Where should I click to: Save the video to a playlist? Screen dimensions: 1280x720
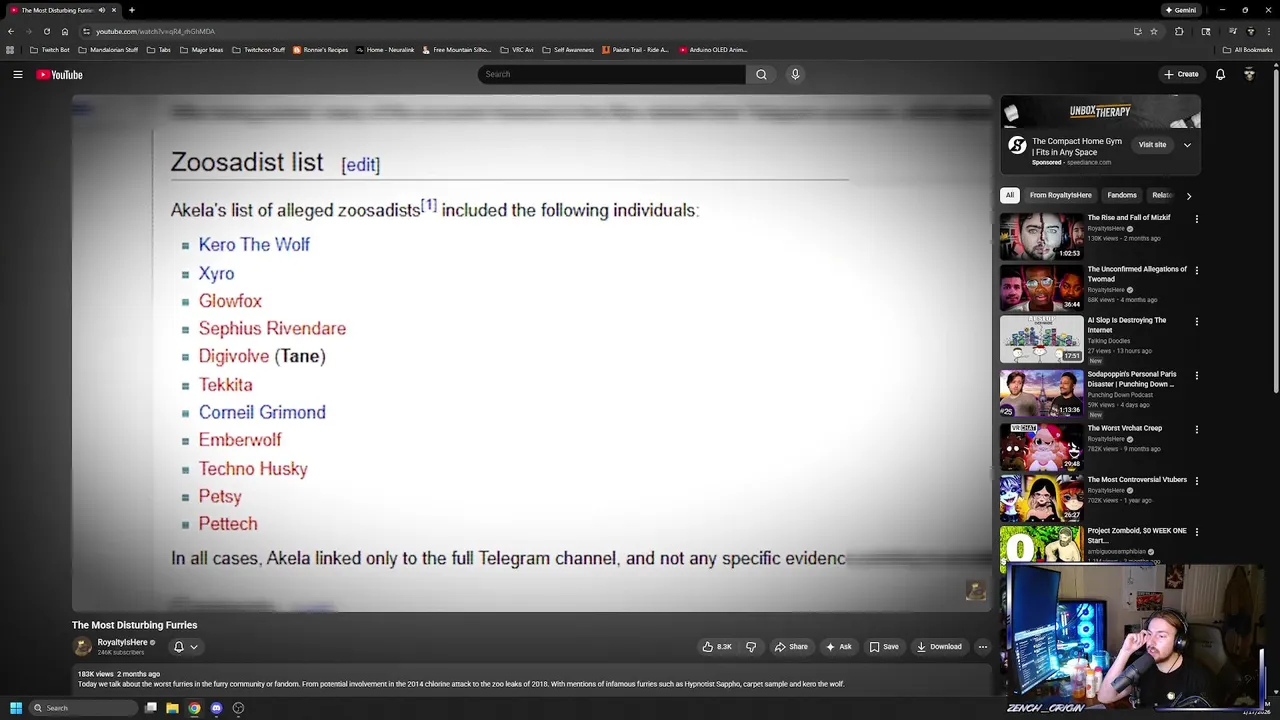click(x=884, y=647)
